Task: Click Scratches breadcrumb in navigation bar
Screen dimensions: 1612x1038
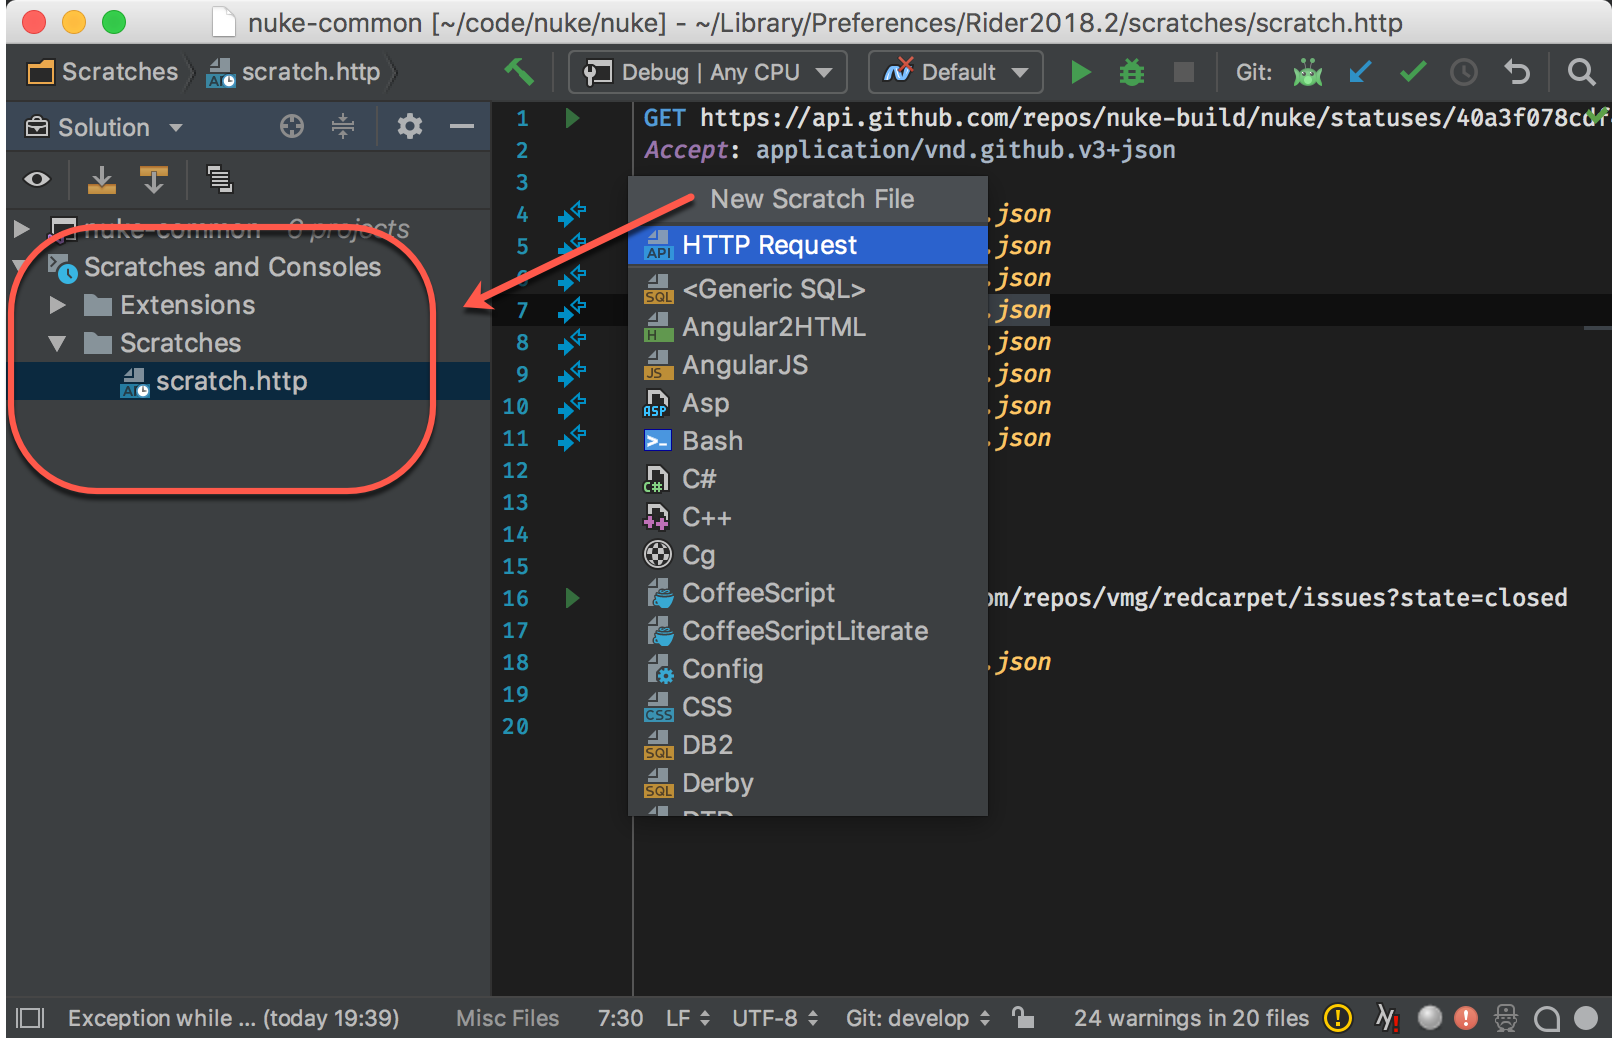Action: (x=102, y=72)
